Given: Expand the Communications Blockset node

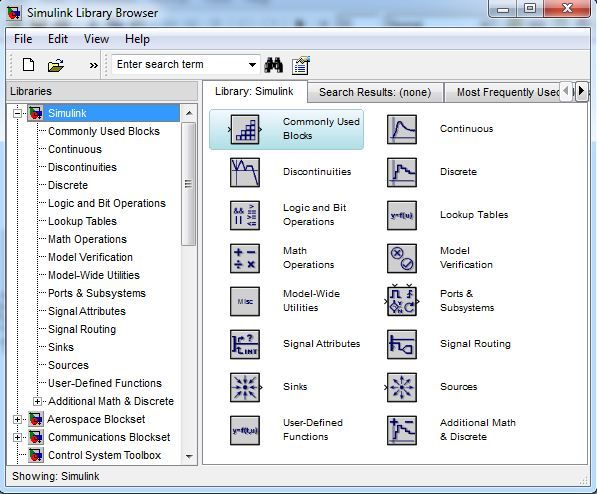Looking at the screenshot, I should 17,437.
